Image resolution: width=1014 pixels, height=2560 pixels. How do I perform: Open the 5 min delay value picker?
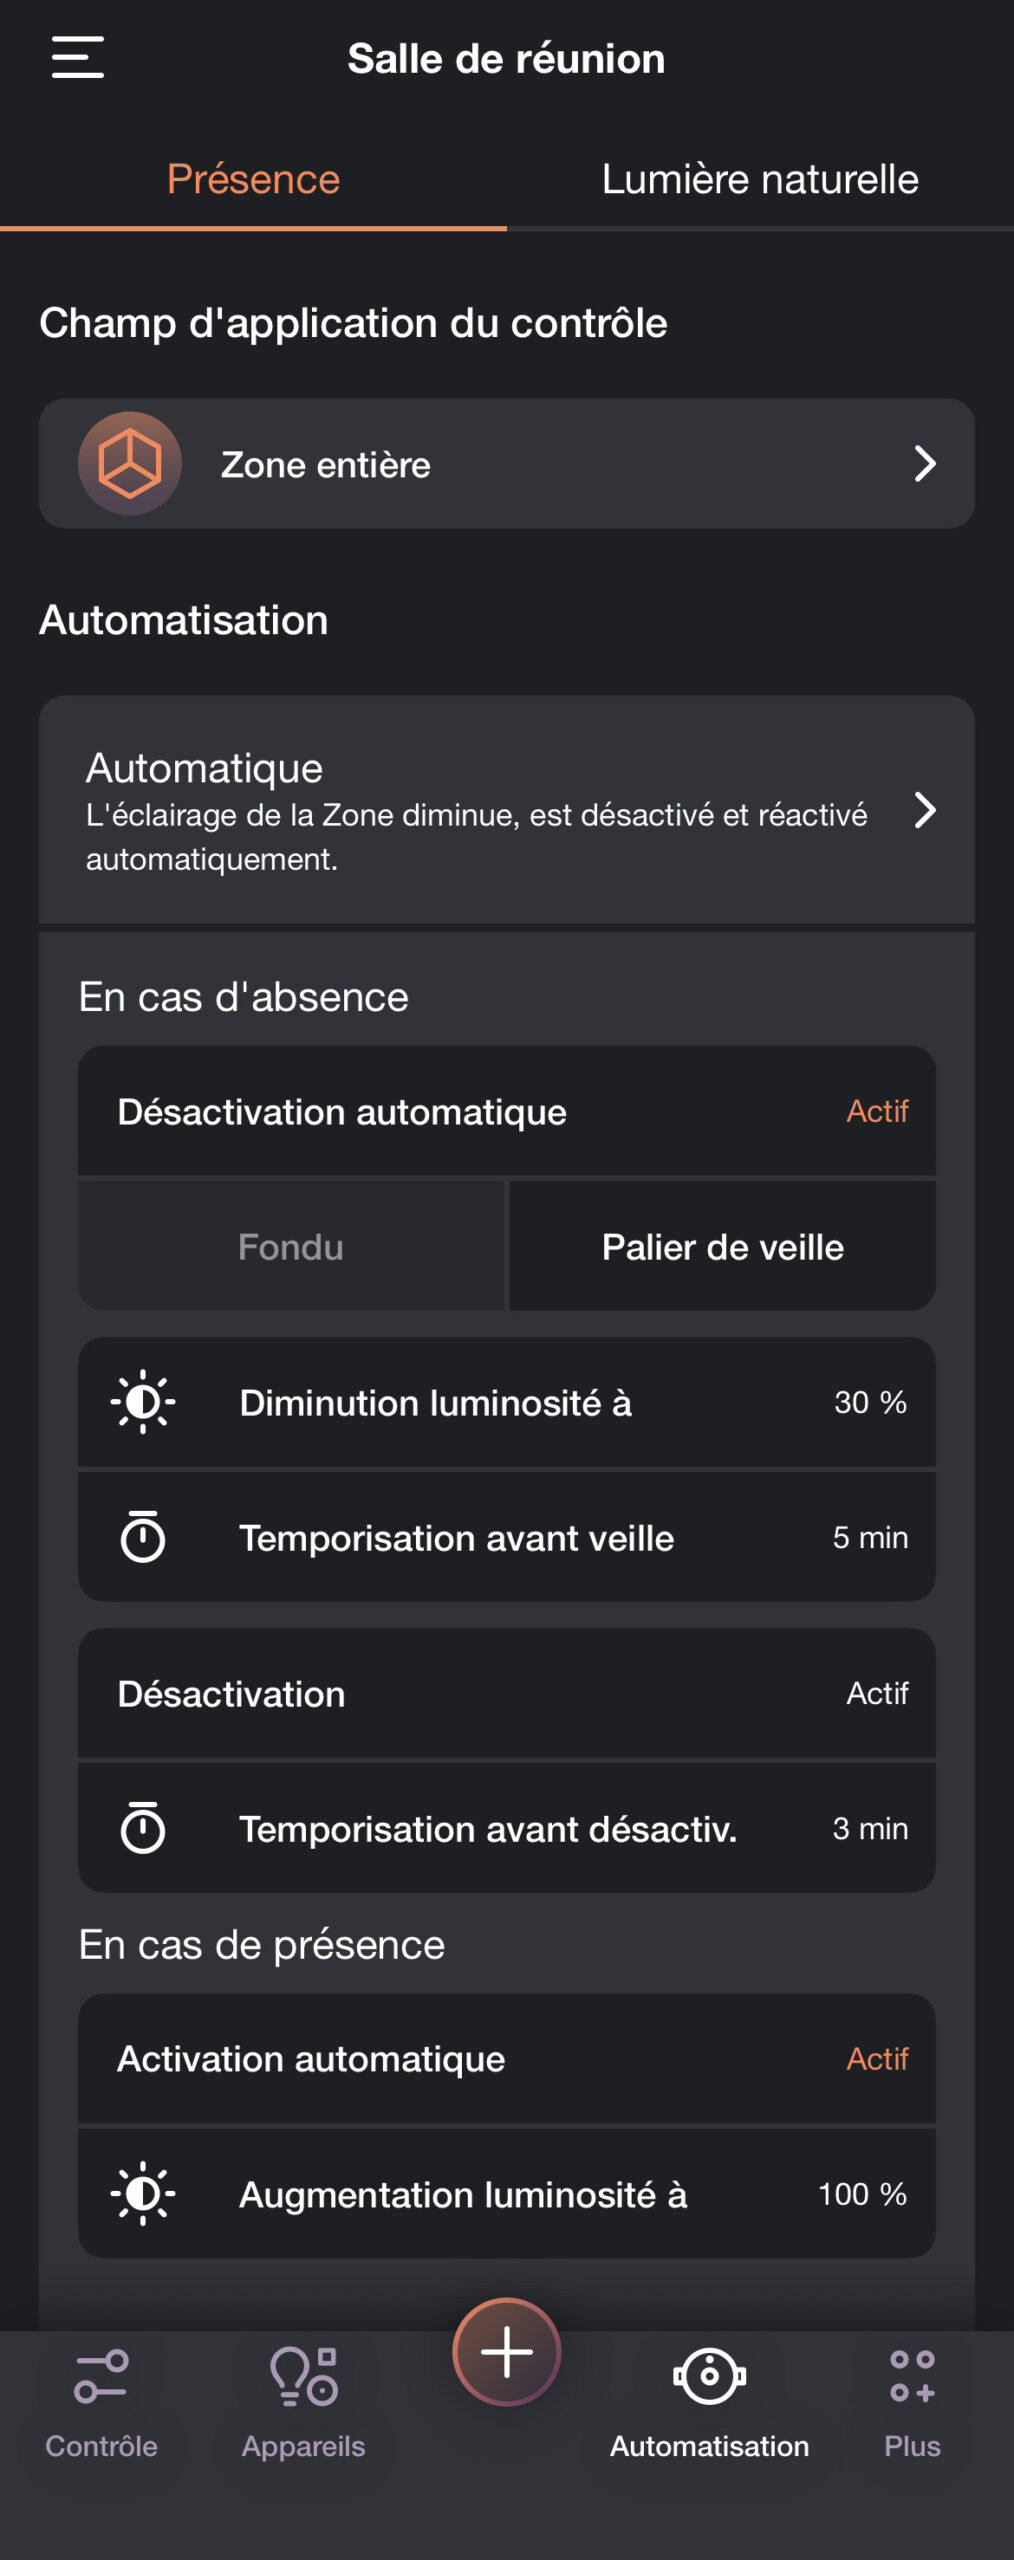pyautogui.click(x=870, y=1537)
